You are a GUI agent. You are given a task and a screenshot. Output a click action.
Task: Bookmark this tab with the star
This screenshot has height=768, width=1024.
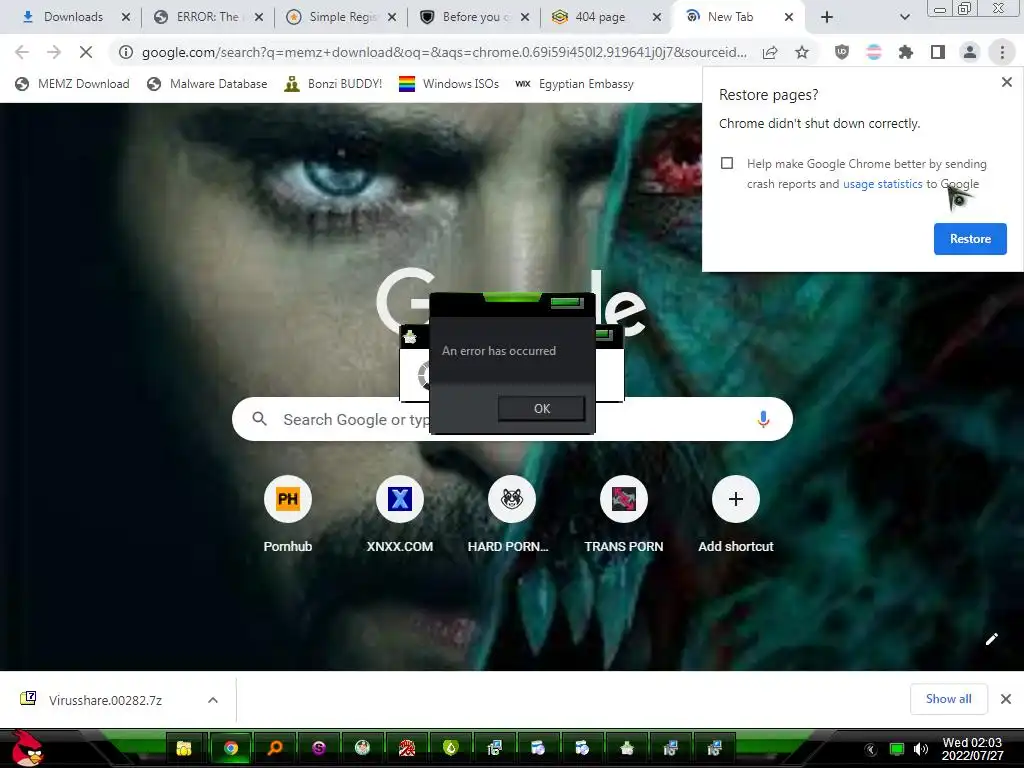(x=802, y=52)
